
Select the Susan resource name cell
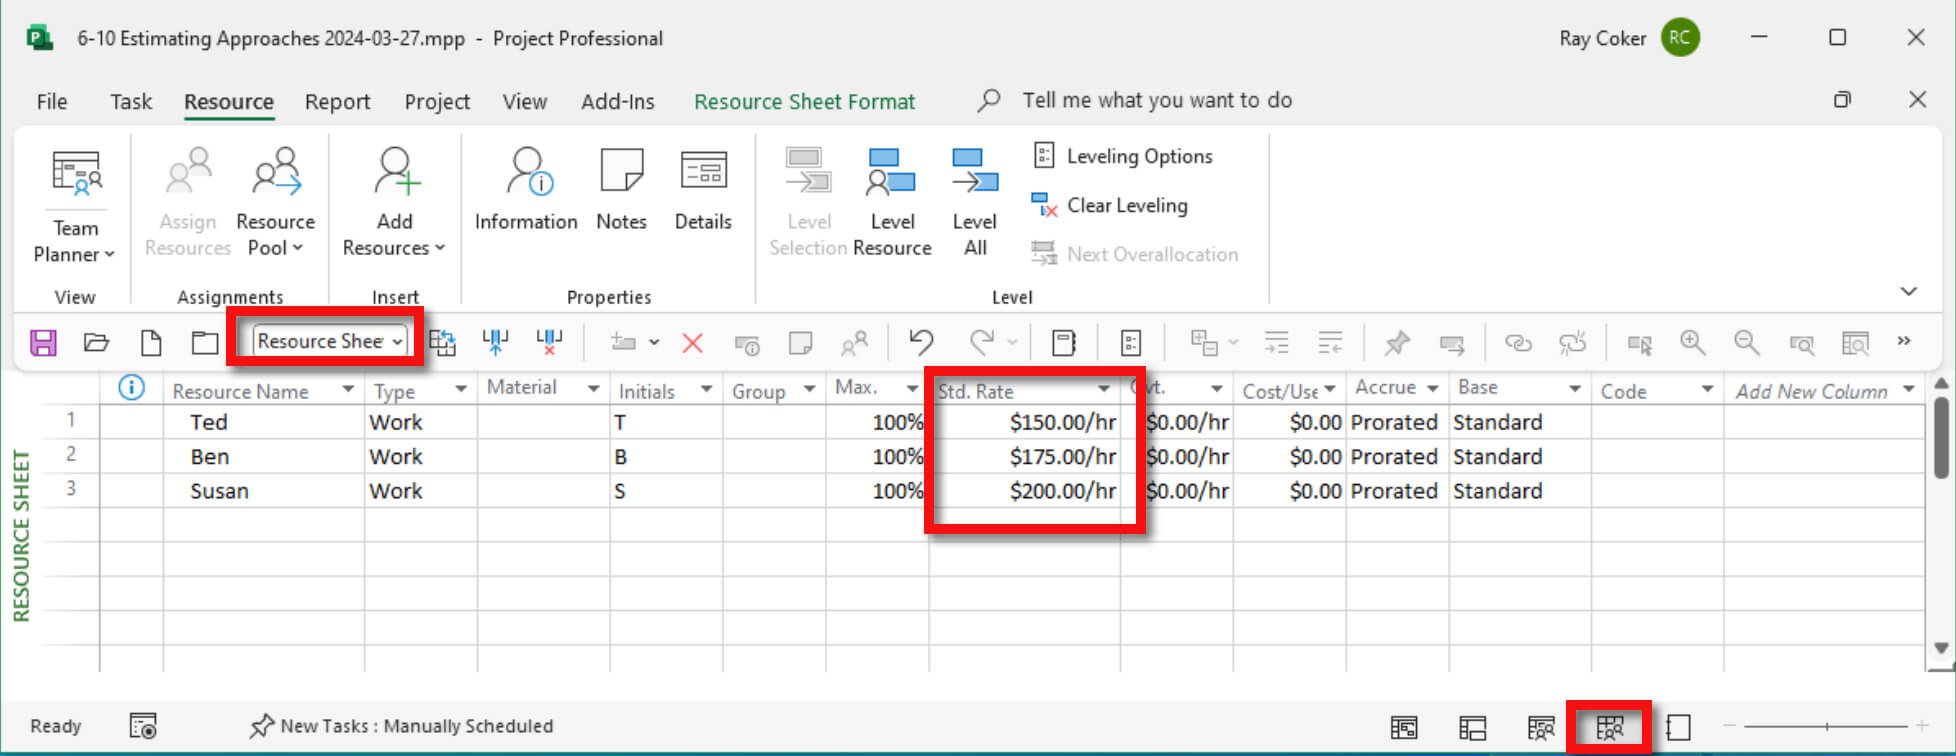264,491
